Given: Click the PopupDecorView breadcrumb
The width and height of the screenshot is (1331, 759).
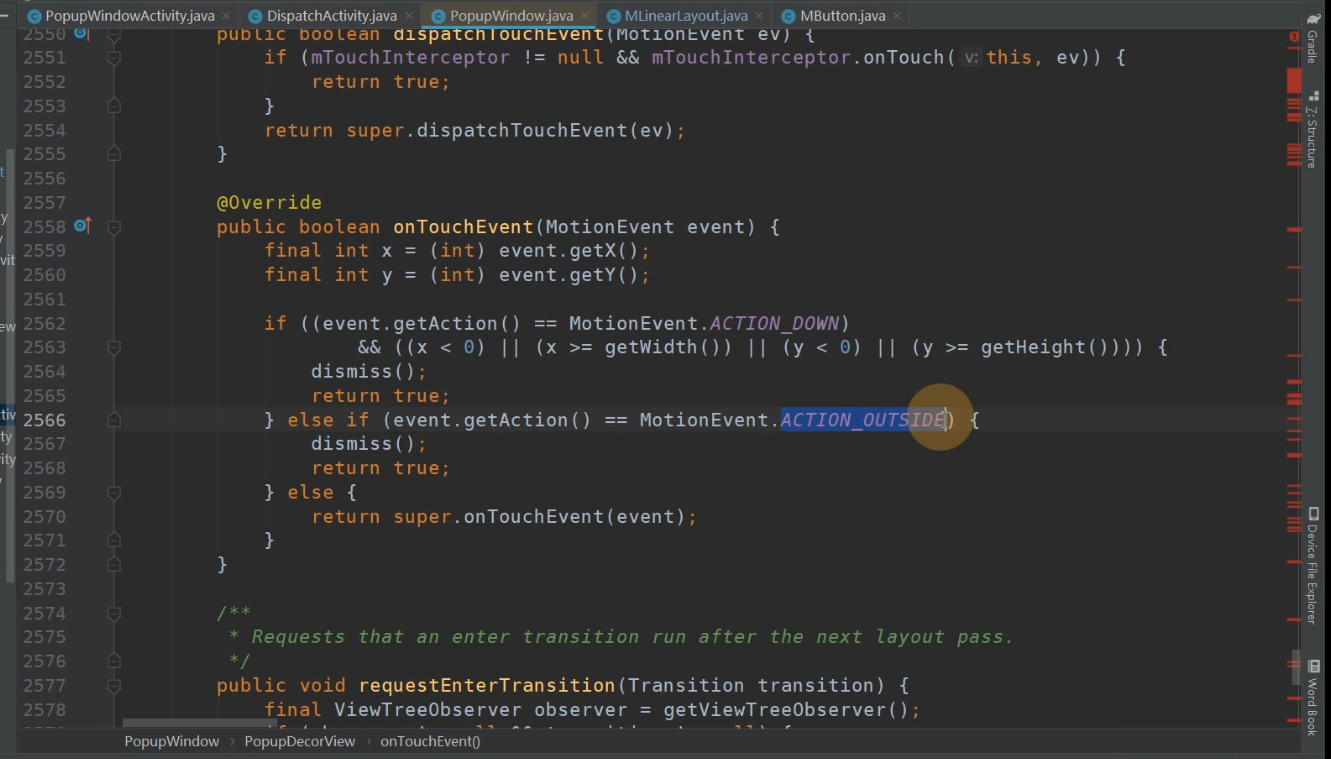Looking at the screenshot, I should (299, 741).
